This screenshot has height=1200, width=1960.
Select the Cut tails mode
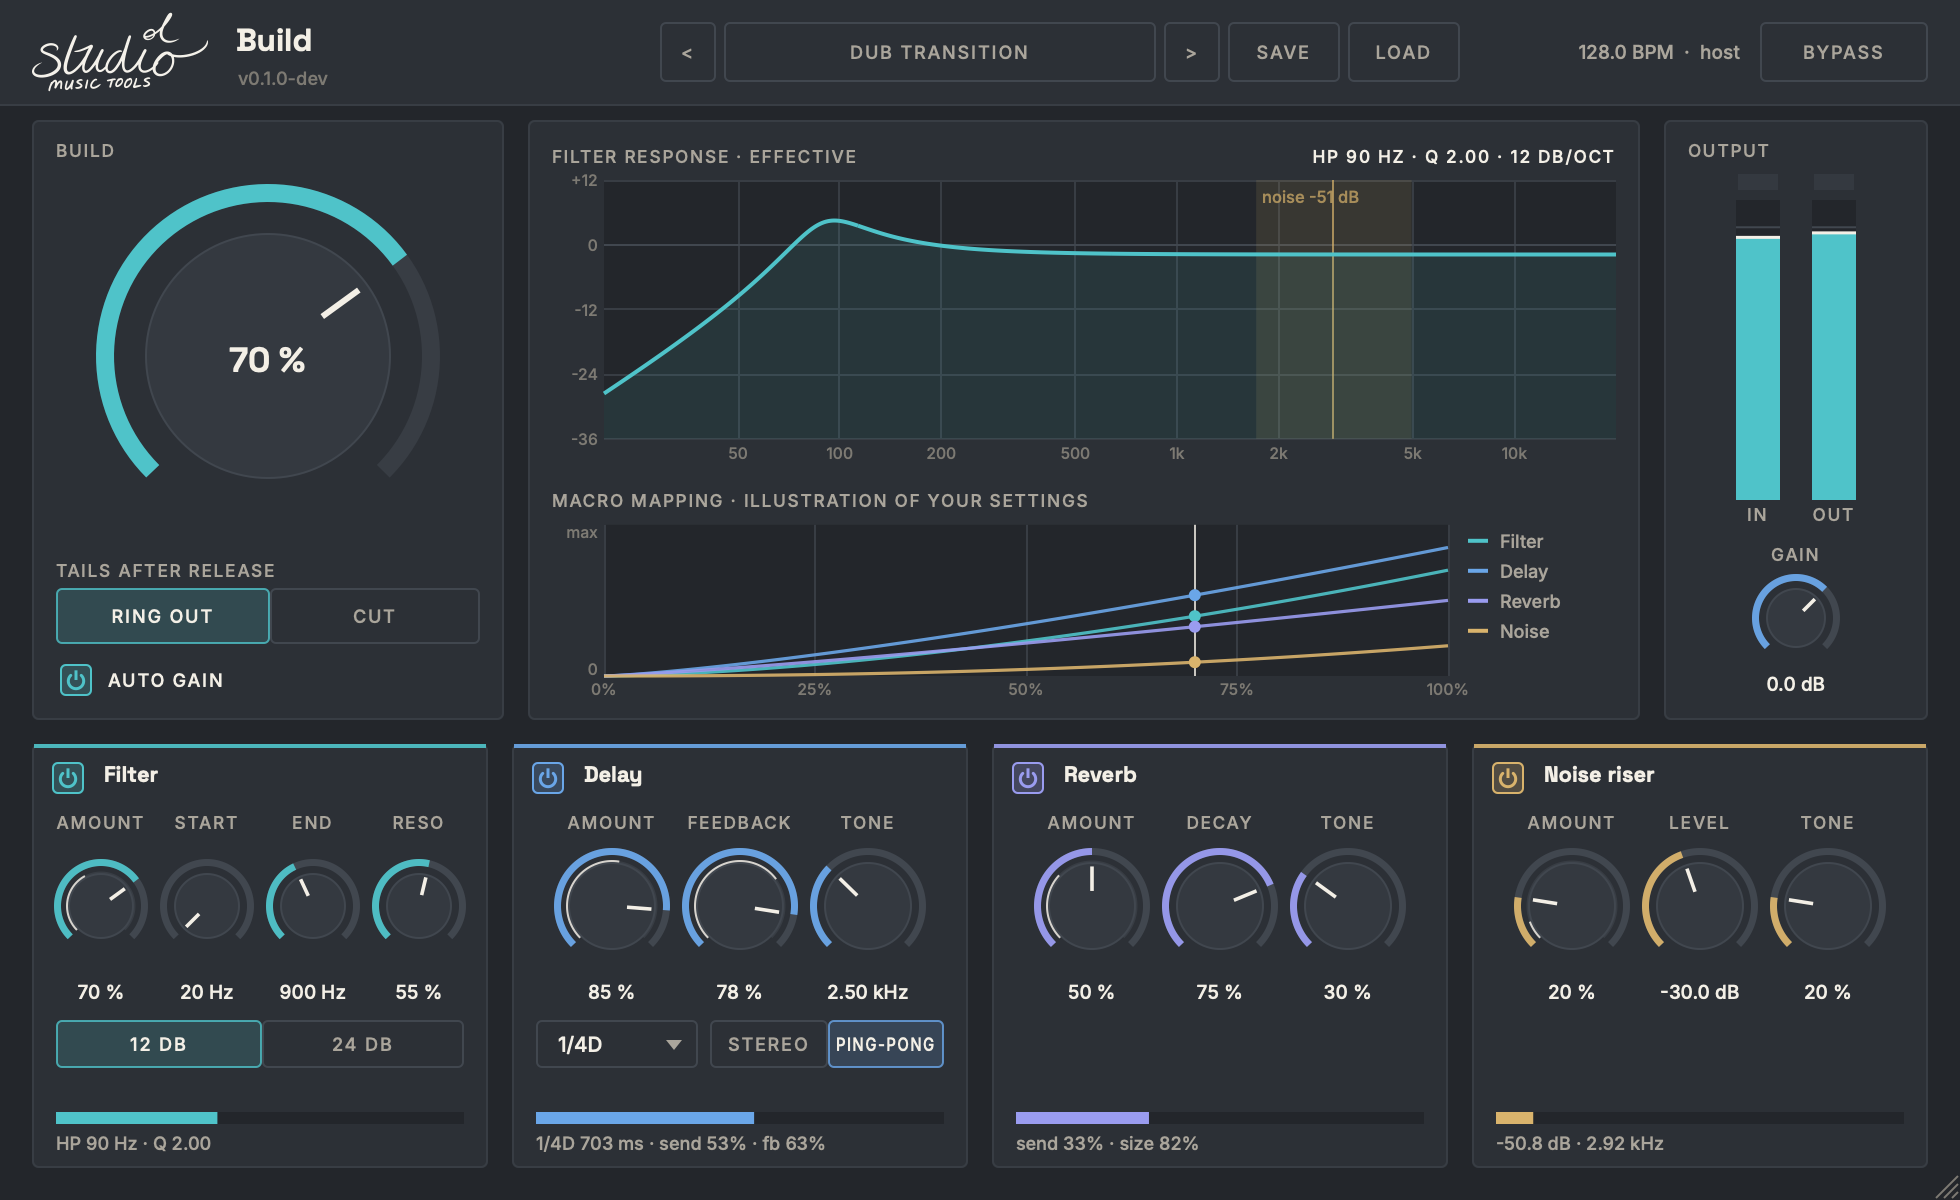coord(374,616)
